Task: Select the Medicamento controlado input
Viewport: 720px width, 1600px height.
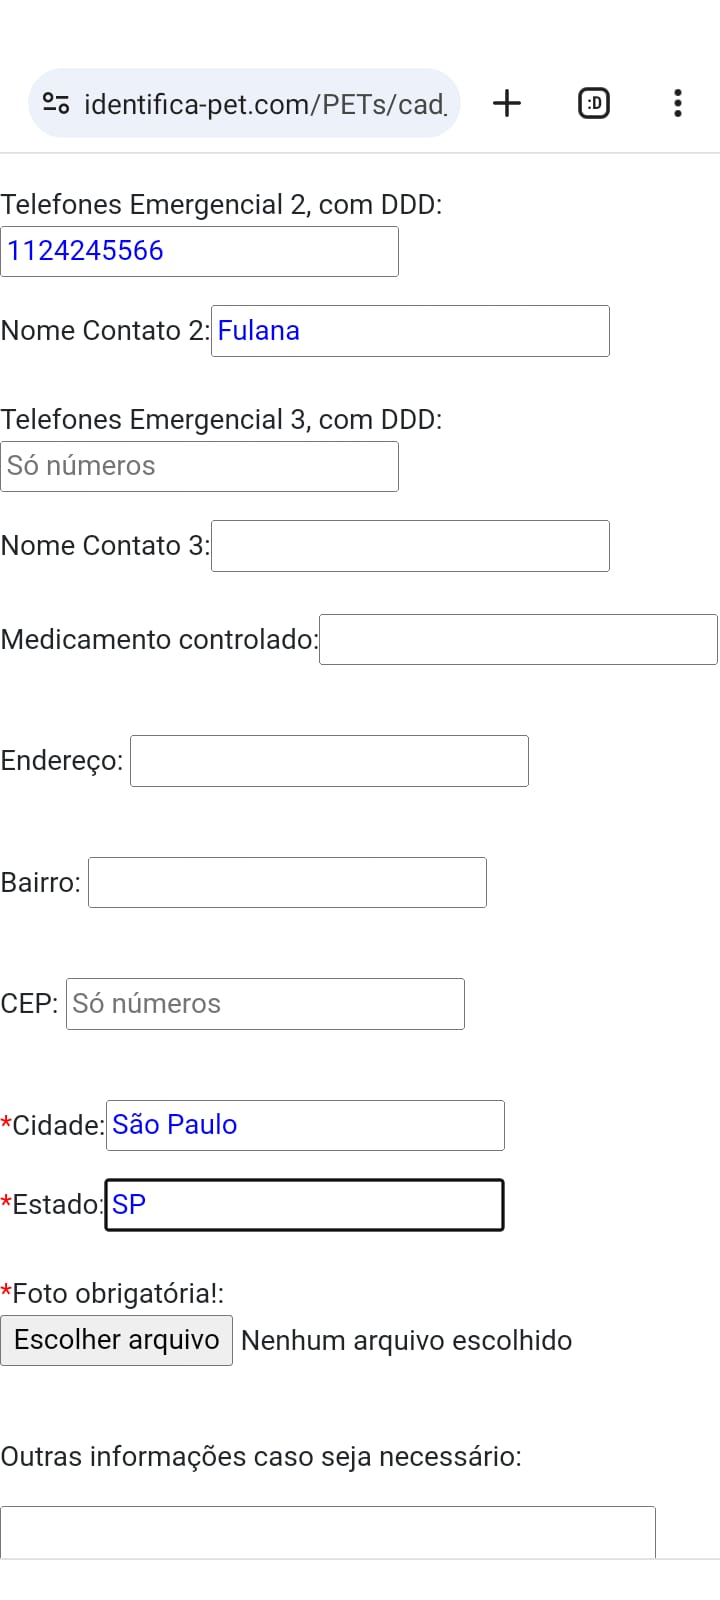Action: pos(518,640)
